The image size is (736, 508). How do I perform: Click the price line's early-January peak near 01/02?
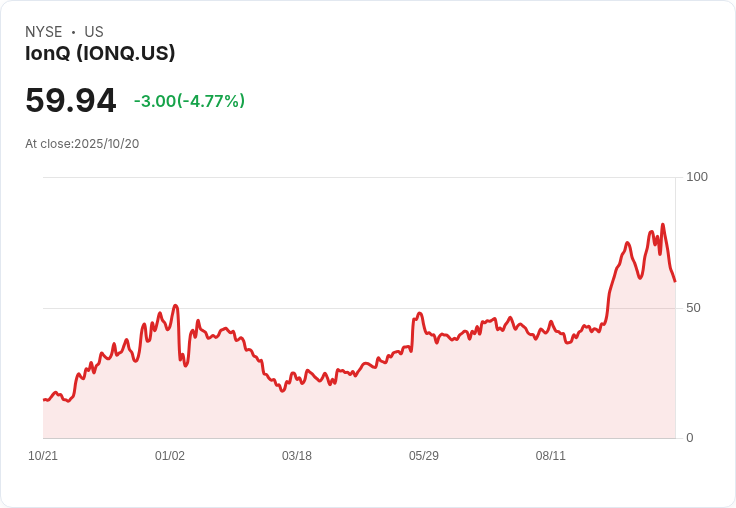point(175,306)
